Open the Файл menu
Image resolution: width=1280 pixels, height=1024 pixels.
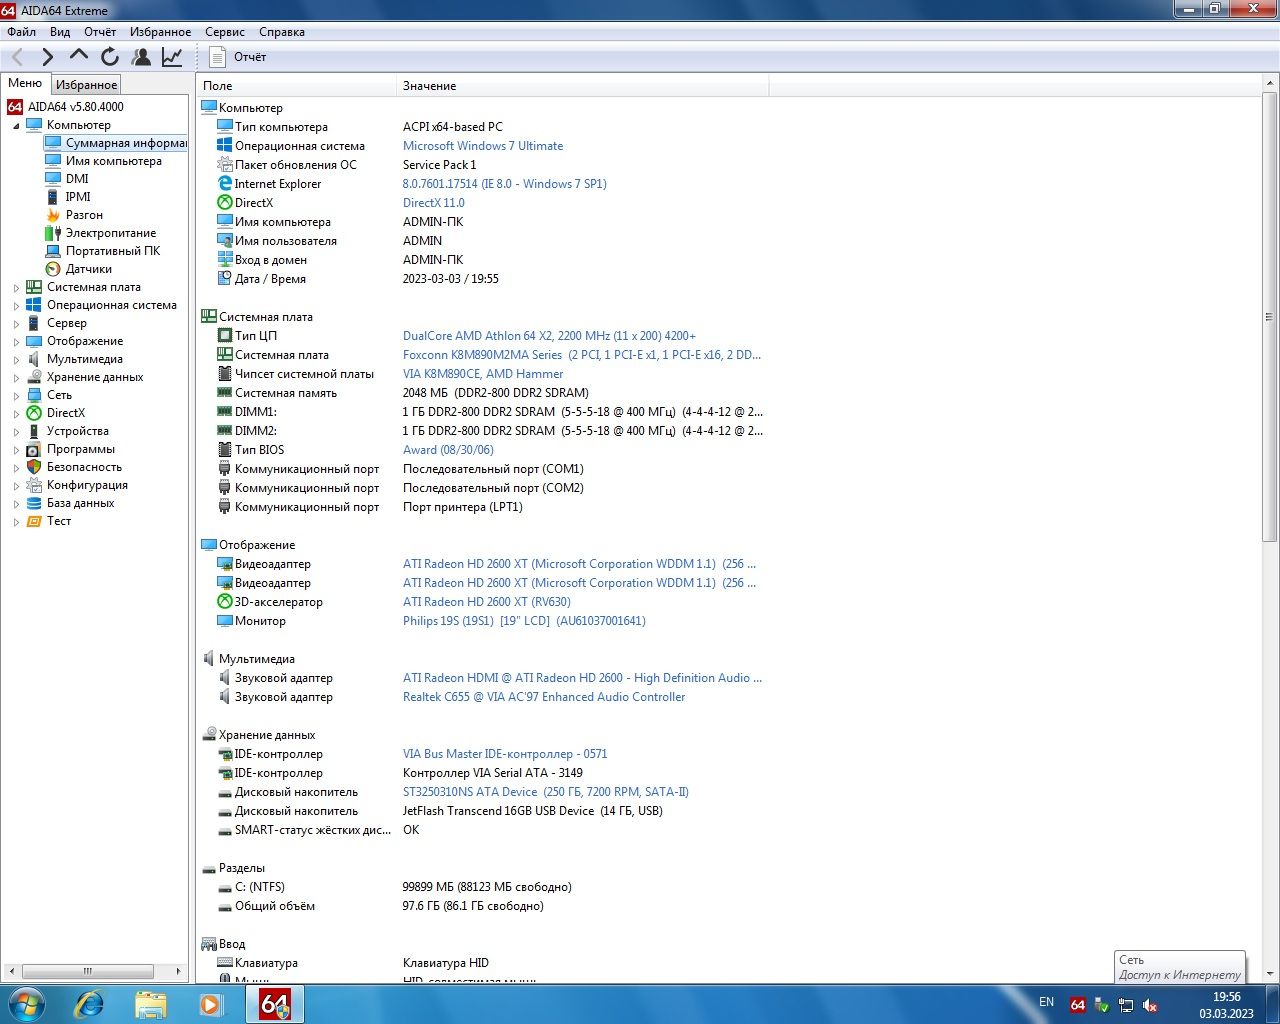pyautogui.click(x=21, y=32)
